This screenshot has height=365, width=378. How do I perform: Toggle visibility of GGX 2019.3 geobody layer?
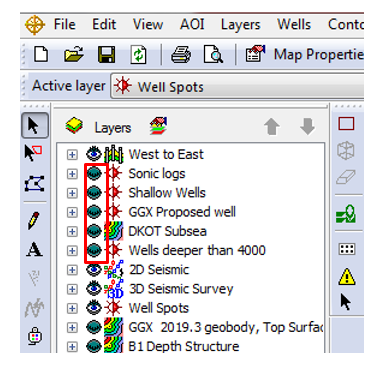tap(94, 327)
